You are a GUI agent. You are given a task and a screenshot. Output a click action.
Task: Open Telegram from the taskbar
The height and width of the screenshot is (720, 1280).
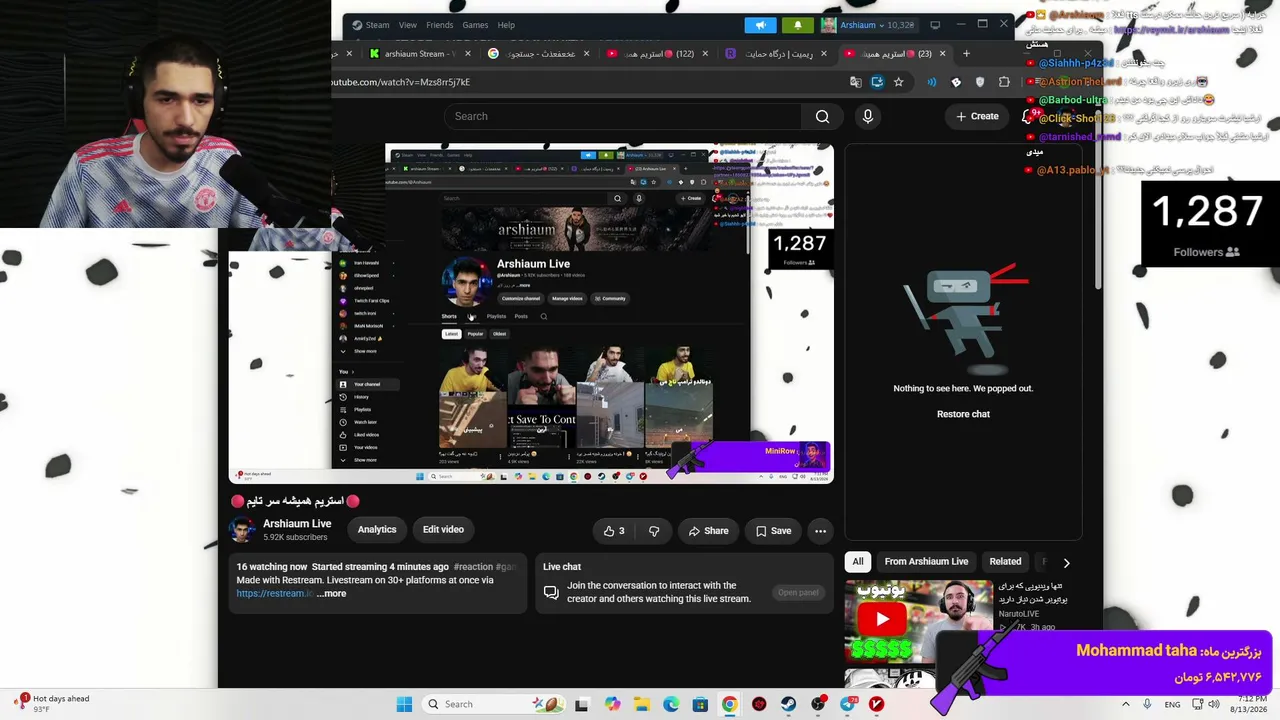(x=848, y=704)
